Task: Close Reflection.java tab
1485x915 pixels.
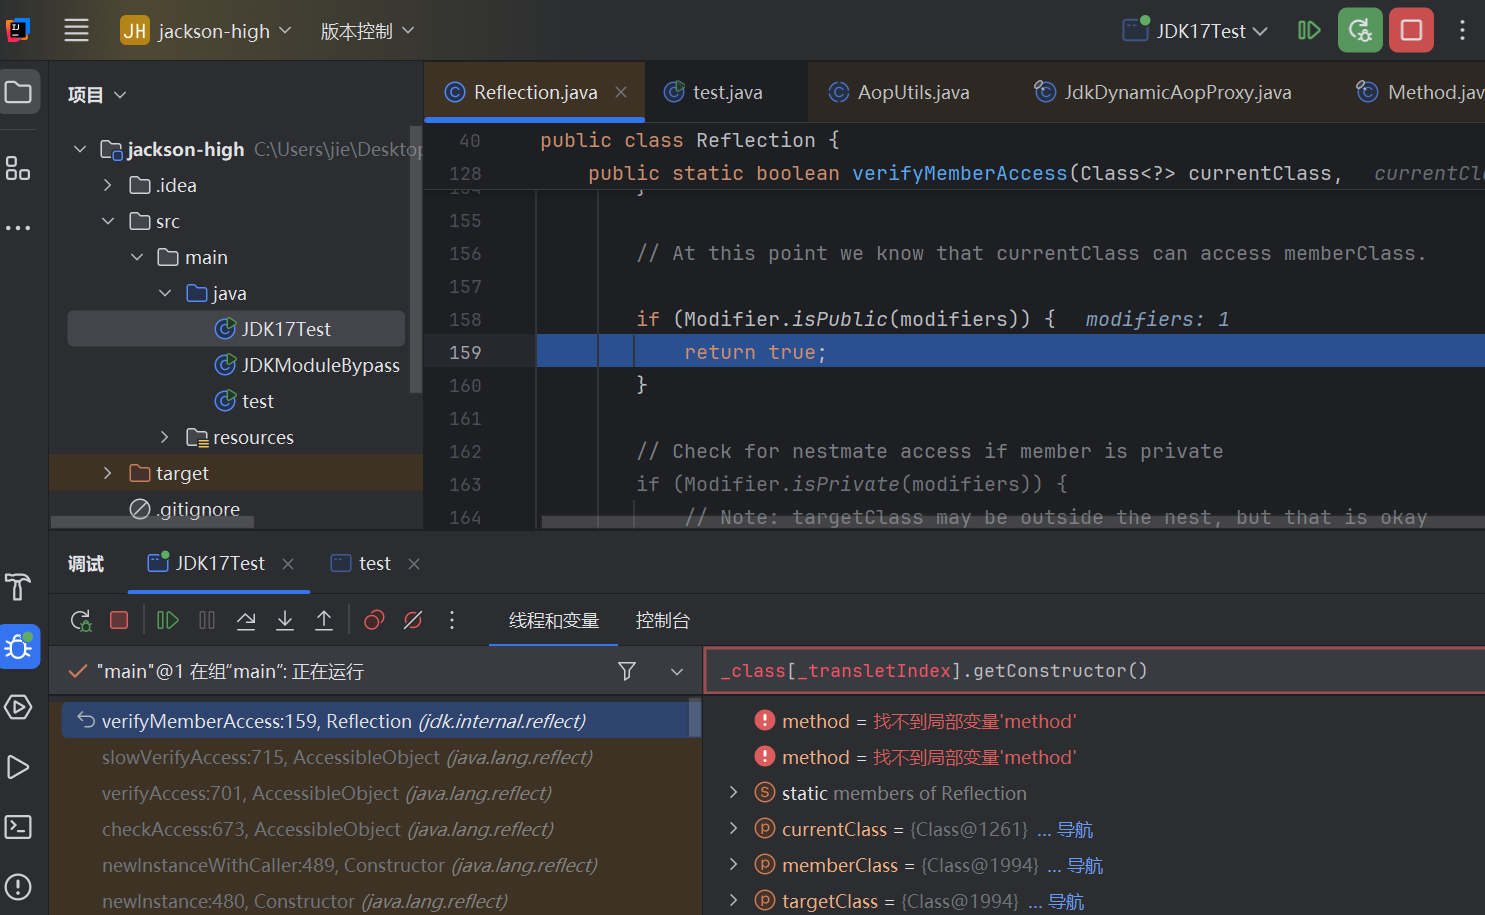Action: click(621, 92)
